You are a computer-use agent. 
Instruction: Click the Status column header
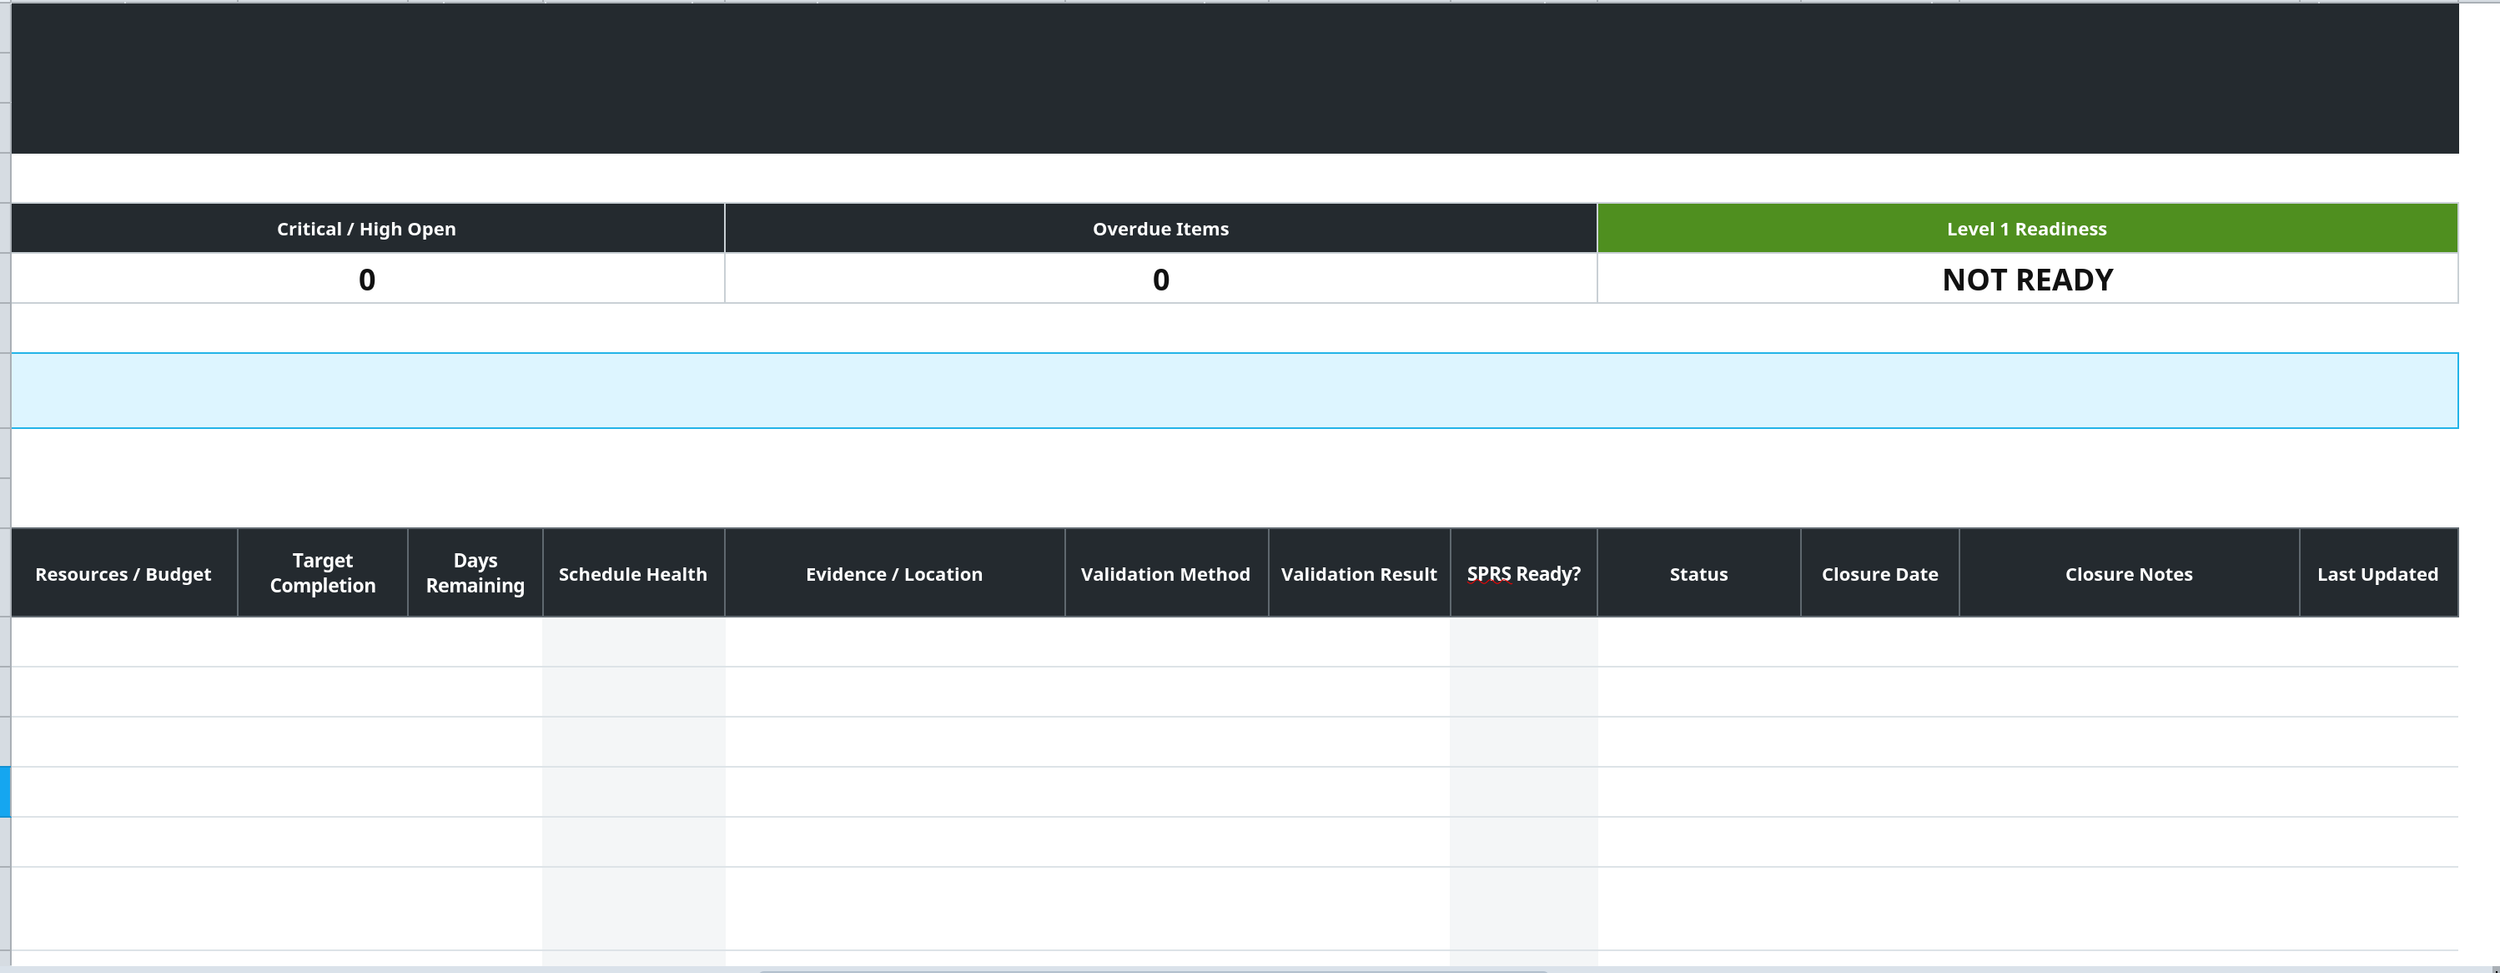(x=1698, y=573)
